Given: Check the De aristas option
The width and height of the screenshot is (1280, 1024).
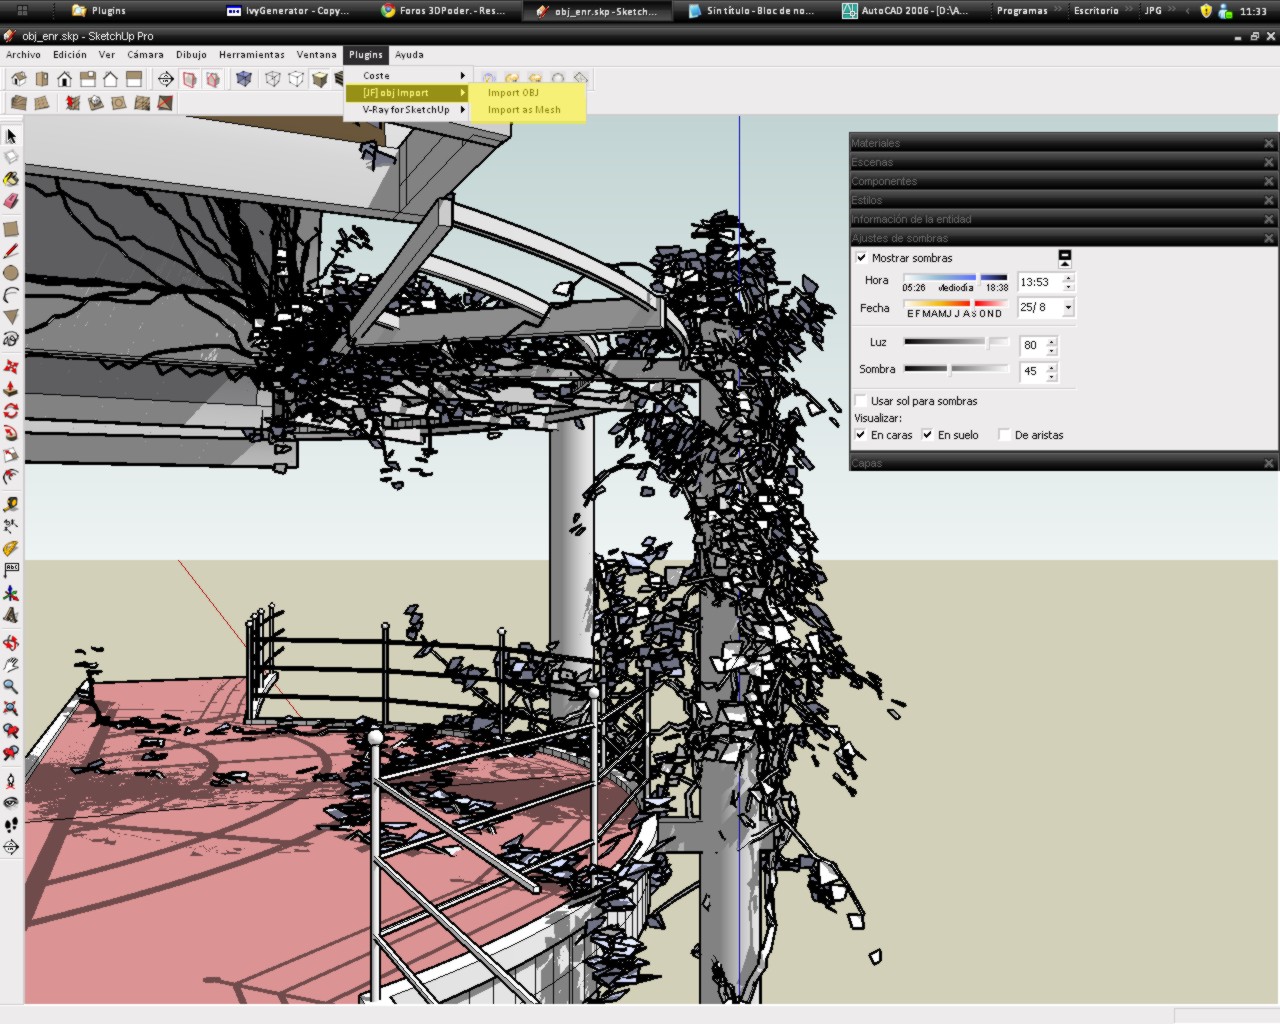Looking at the screenshot, I should [1004, 435].
